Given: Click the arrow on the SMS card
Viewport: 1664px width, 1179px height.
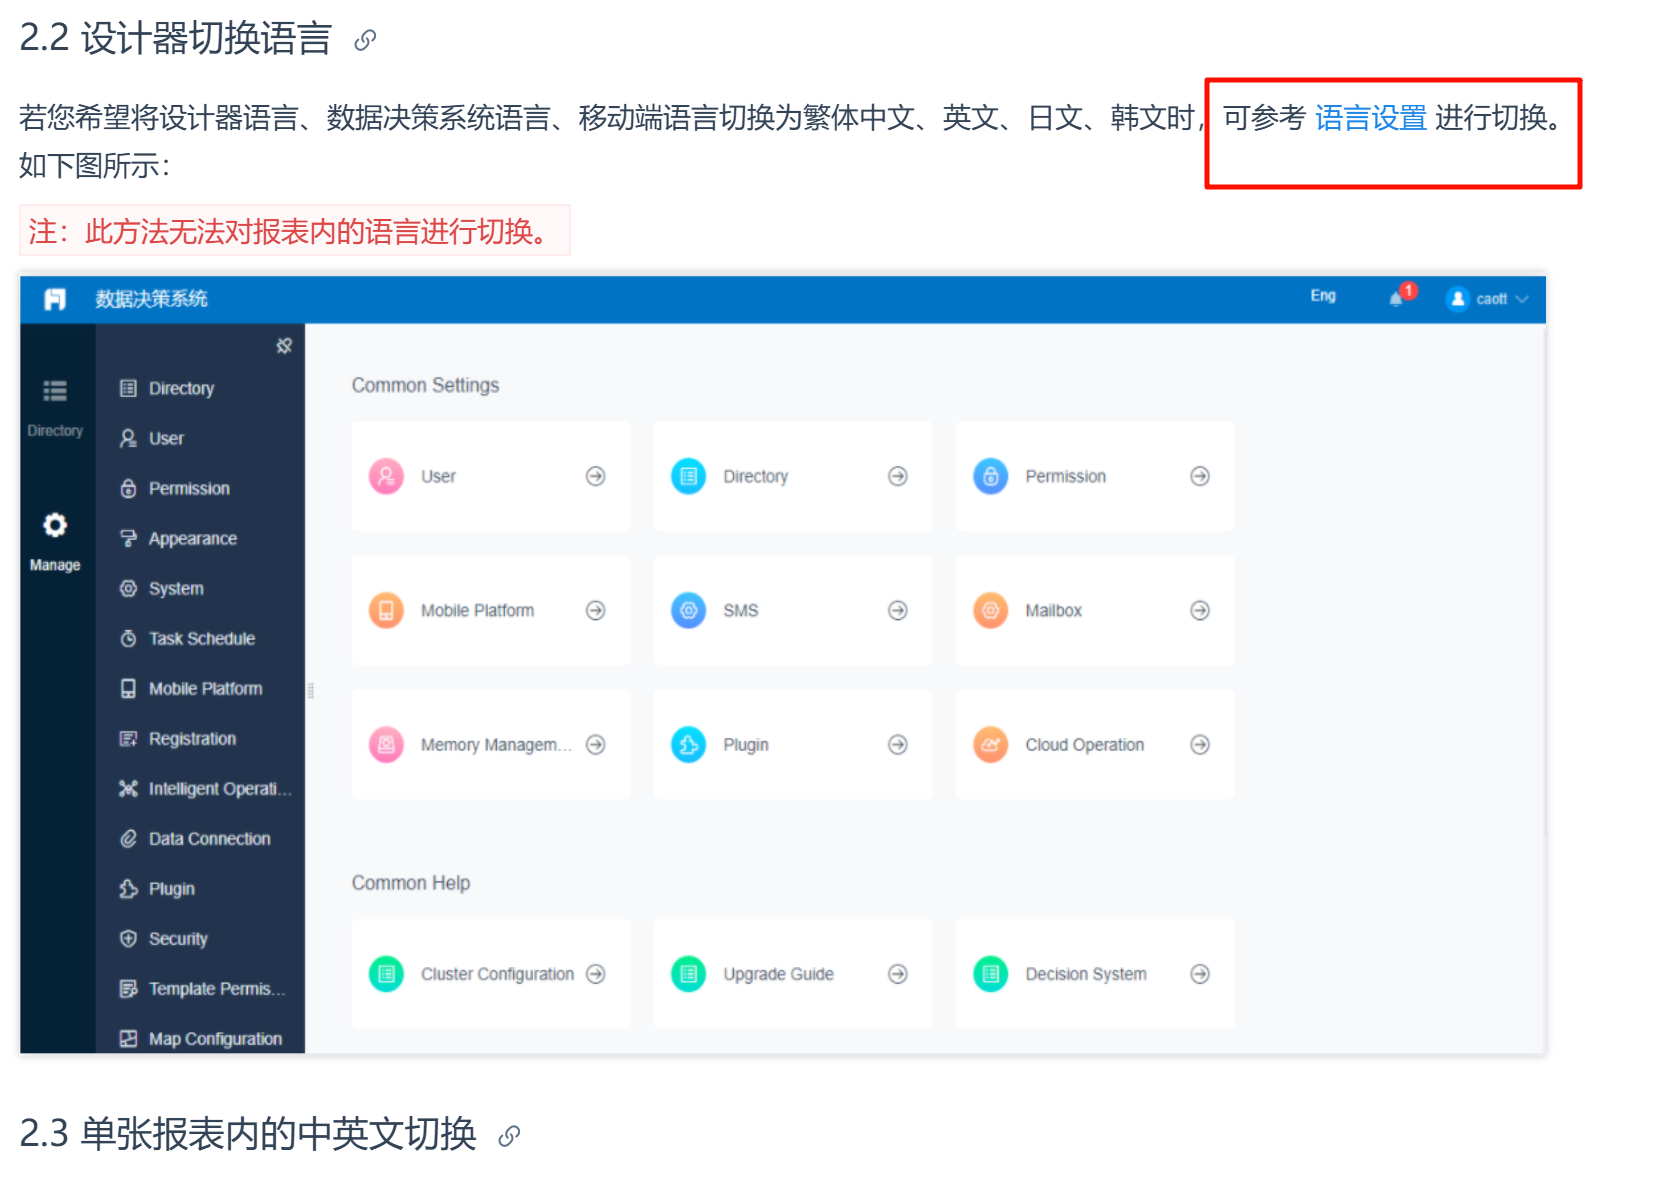Looking at the screenshot, I should (x=898, y=610).
